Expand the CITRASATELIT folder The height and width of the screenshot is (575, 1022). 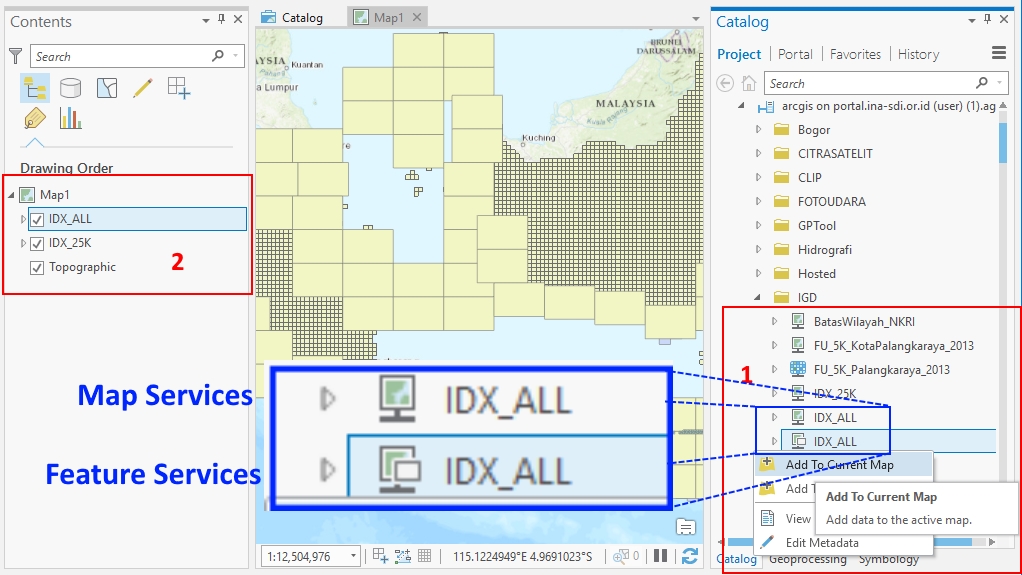[x=758, y=153]
